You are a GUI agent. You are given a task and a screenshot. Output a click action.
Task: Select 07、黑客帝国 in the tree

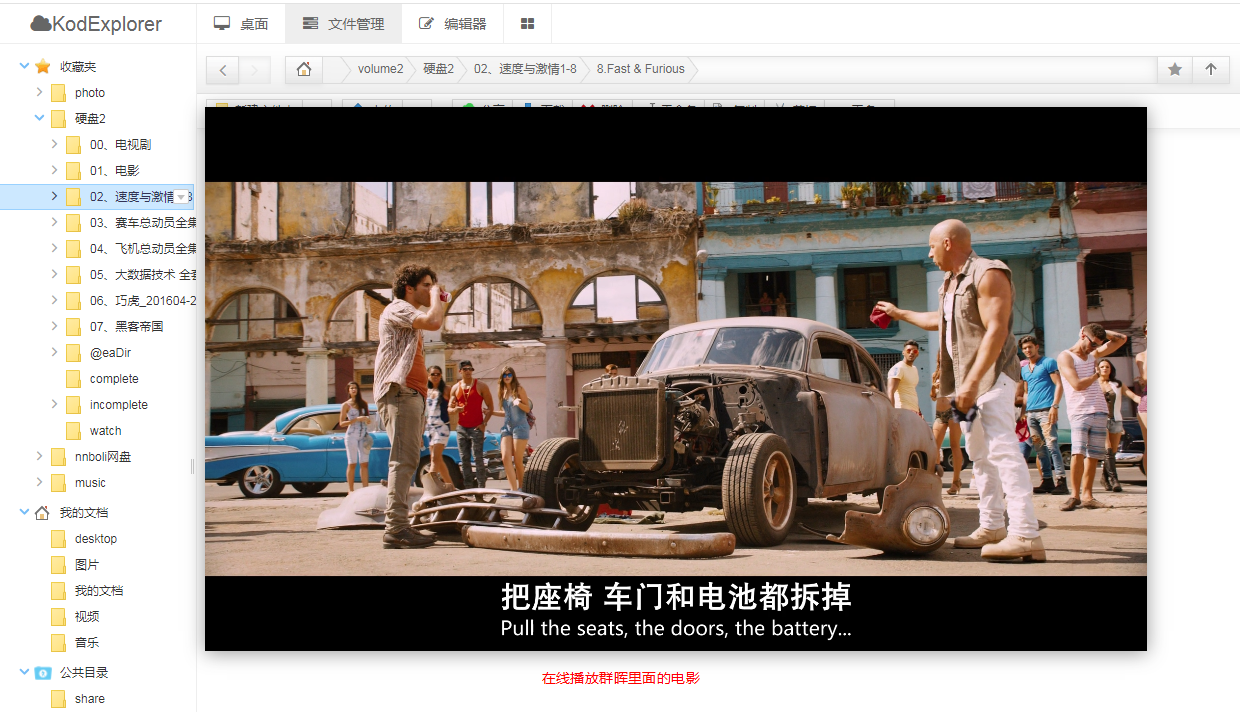[126, 326]
